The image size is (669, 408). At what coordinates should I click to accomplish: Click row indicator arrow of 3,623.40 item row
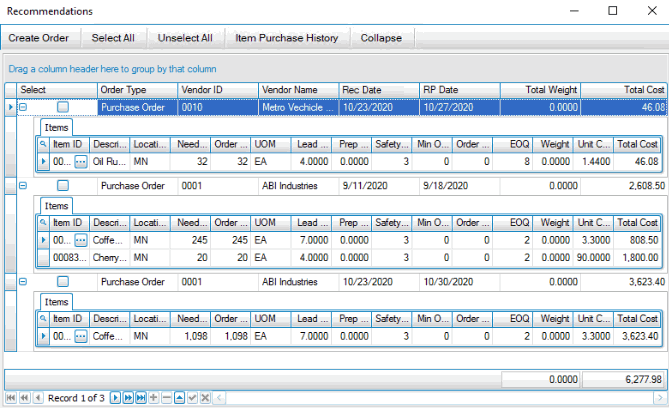pyautogui.click(x=43, y=336)
